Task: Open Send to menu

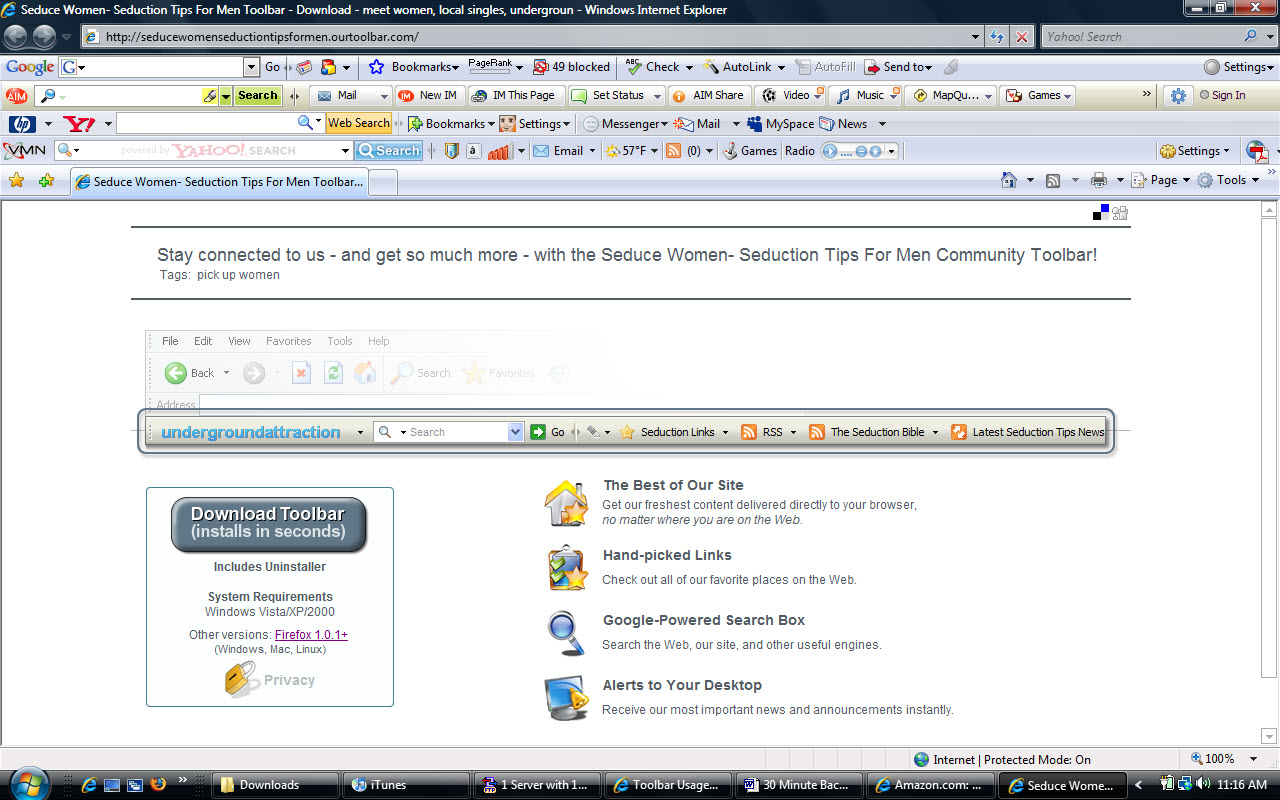Action: click(x=898, y=67)
